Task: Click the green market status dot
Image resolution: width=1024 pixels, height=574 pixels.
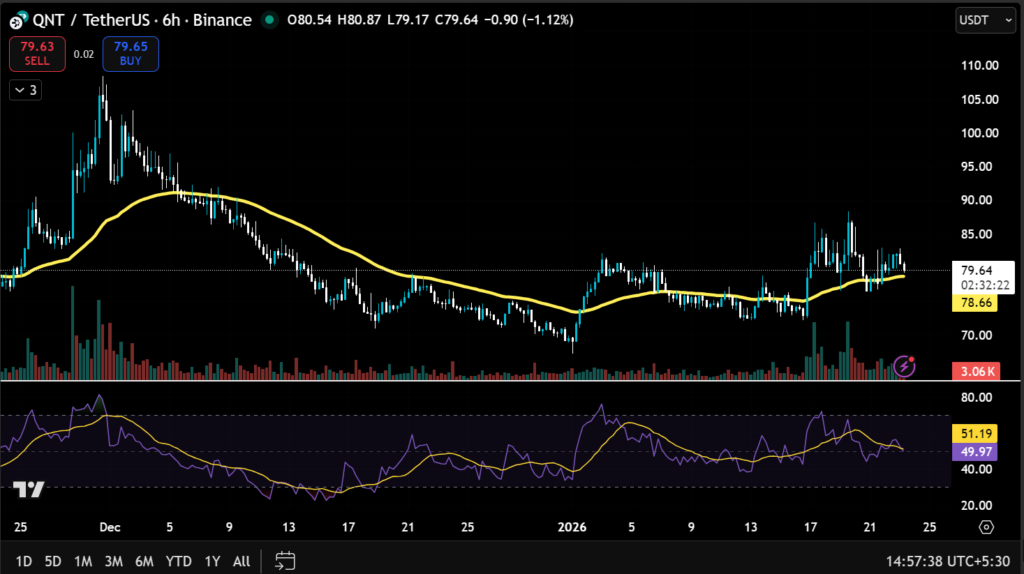Action: (x=269, y=20)
